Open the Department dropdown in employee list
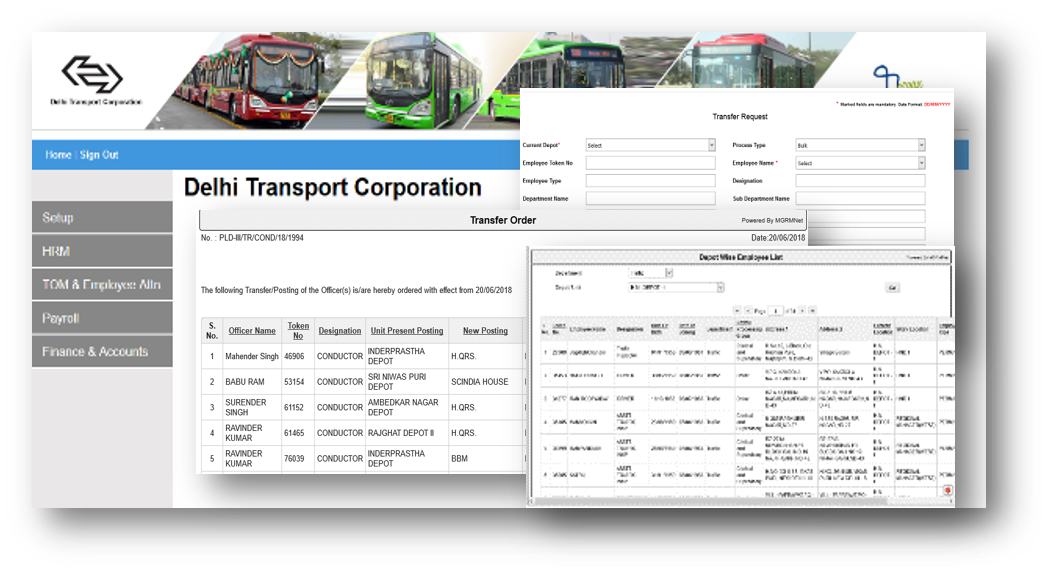Viewport: 1051px width, 573px height. (x=669, y=272)
